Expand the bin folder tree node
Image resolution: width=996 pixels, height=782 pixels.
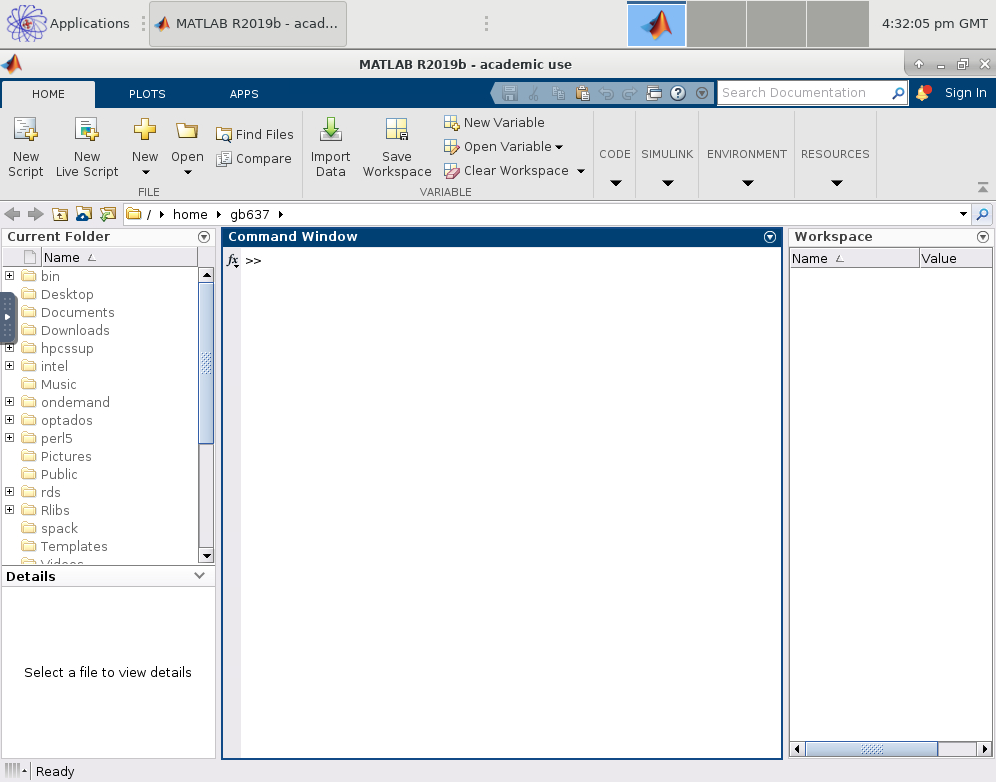pyautogui.click(x=10, y=276)
